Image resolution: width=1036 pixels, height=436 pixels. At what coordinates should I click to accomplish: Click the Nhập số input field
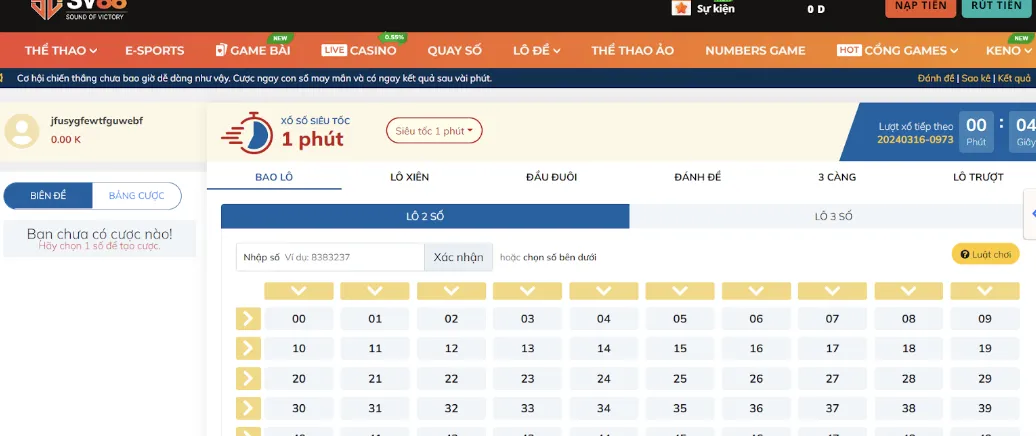coord(330,257)
